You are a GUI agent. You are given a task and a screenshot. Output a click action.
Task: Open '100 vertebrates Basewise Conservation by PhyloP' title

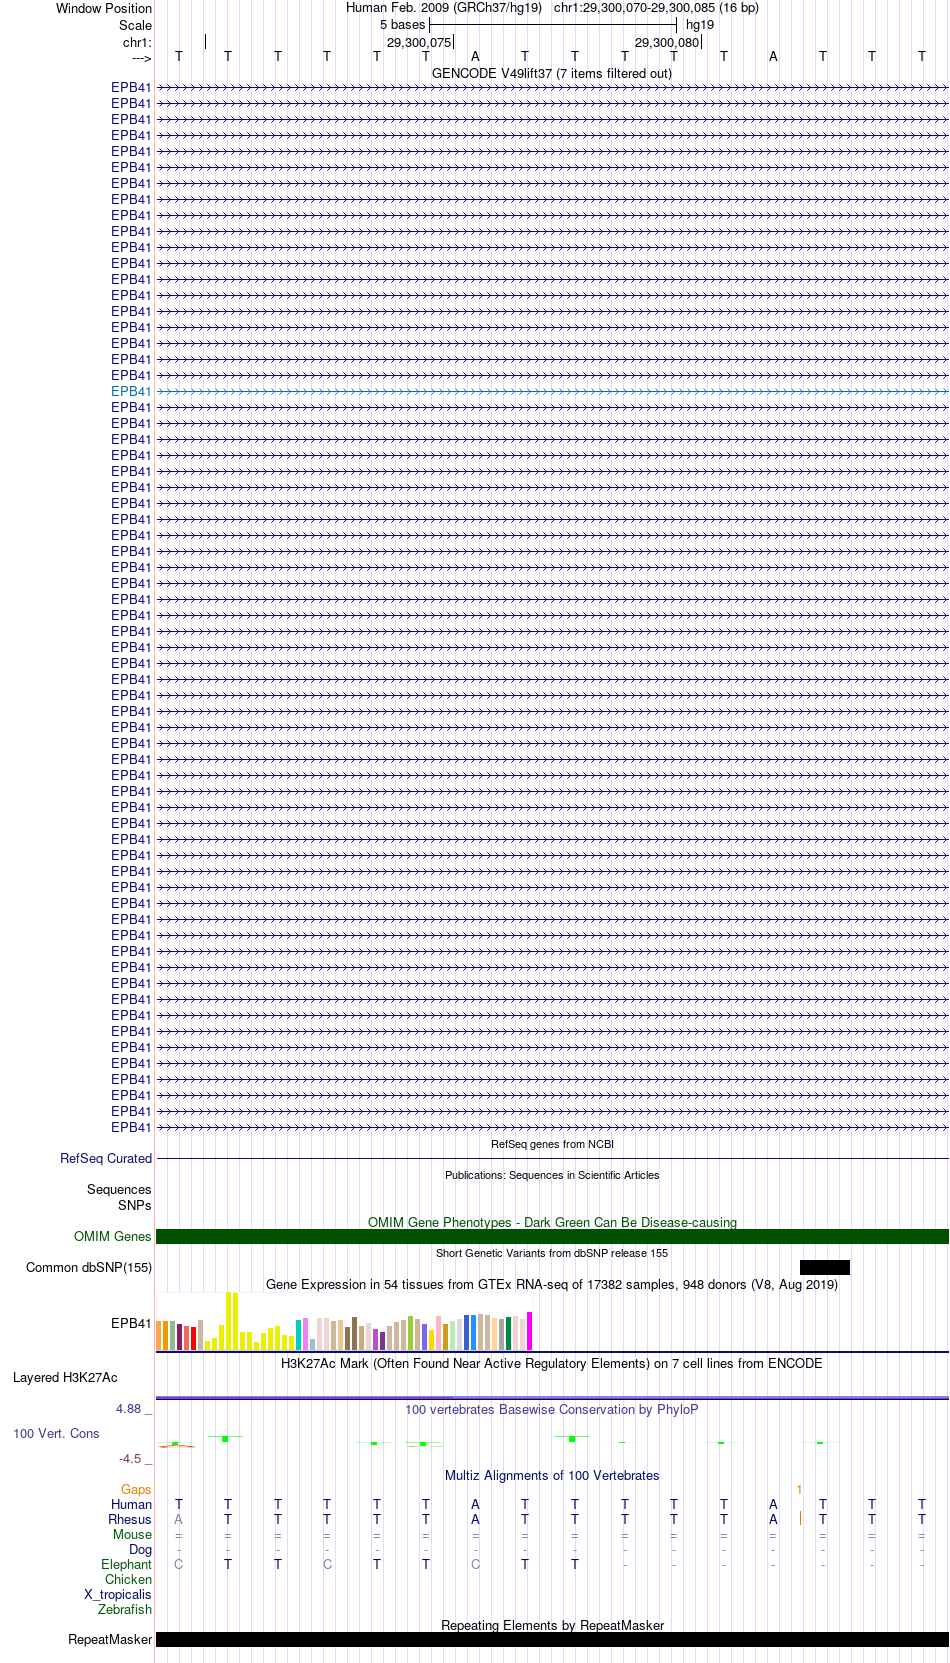pos(552,1409)
